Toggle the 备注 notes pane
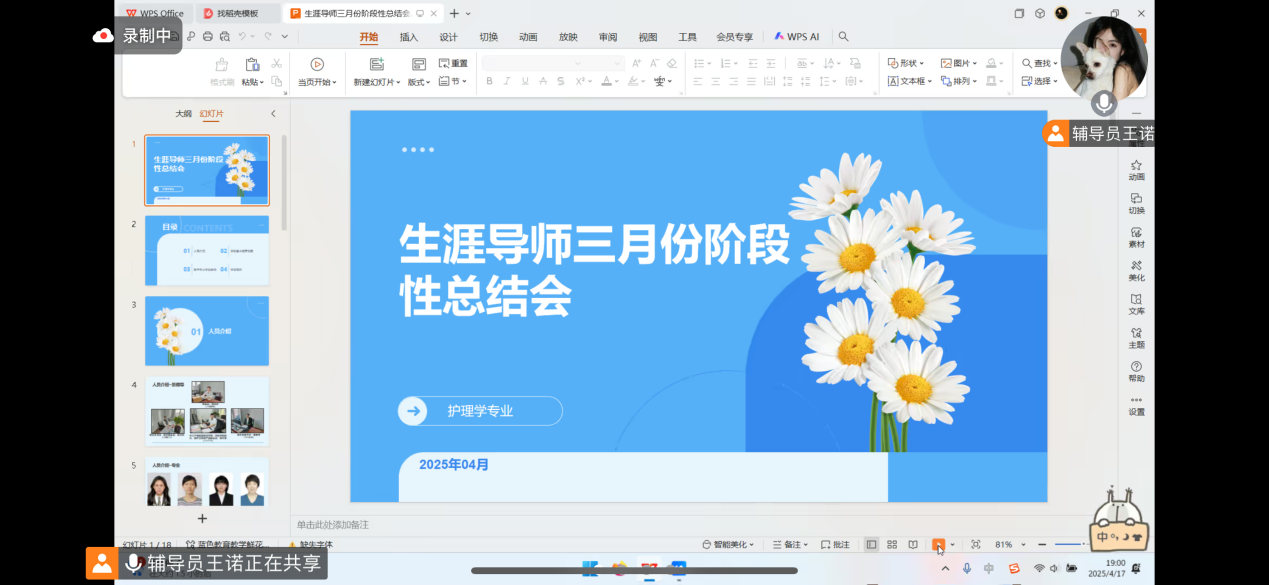Image resolution: width=1269 pixels, height=585 pixels. tap(790, 545)
